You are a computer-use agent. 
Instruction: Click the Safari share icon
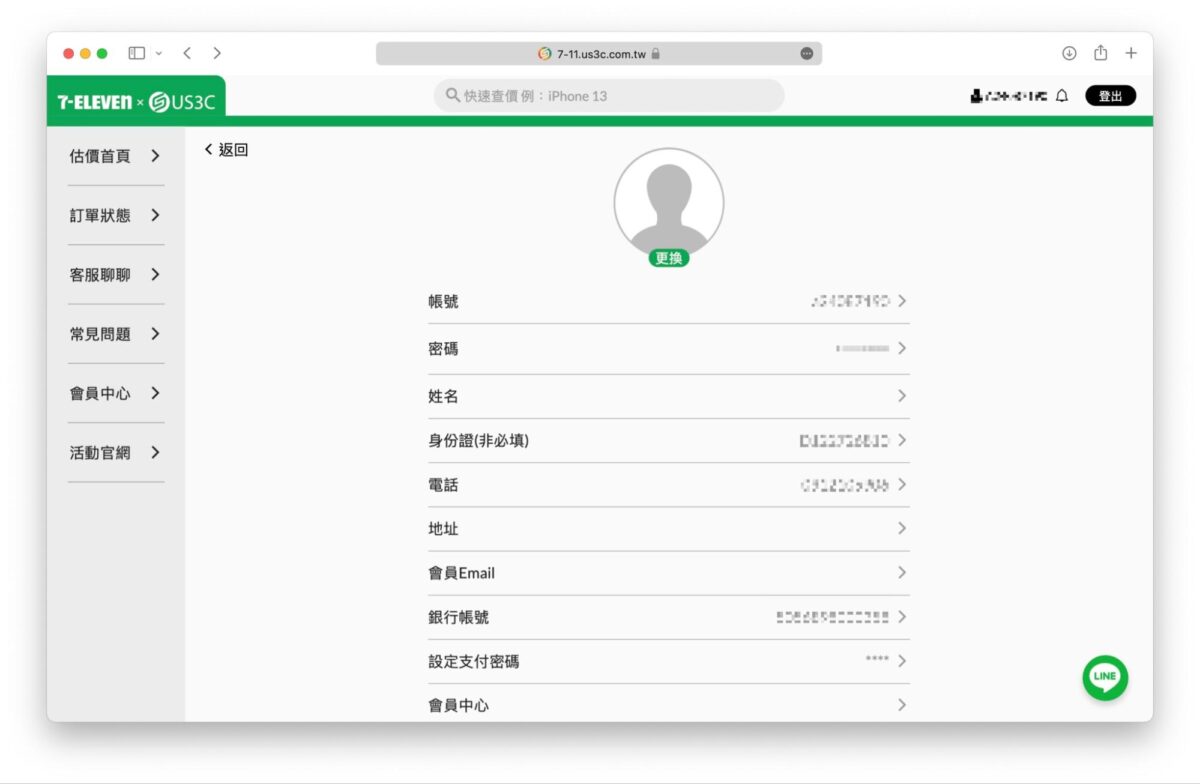coord(1100,53)
